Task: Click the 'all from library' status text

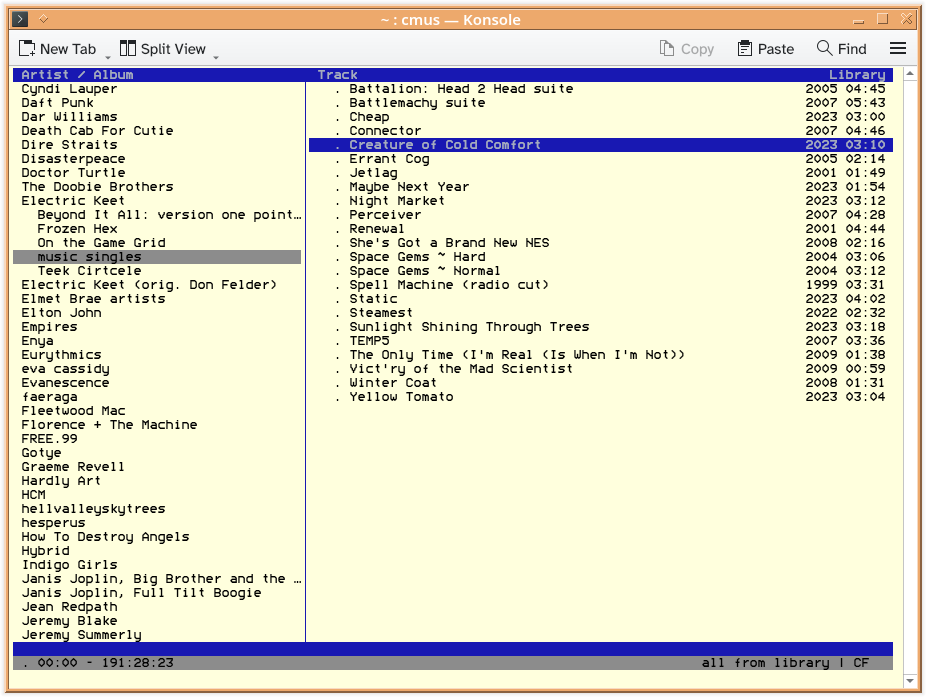Action: [x=765, y=663]
